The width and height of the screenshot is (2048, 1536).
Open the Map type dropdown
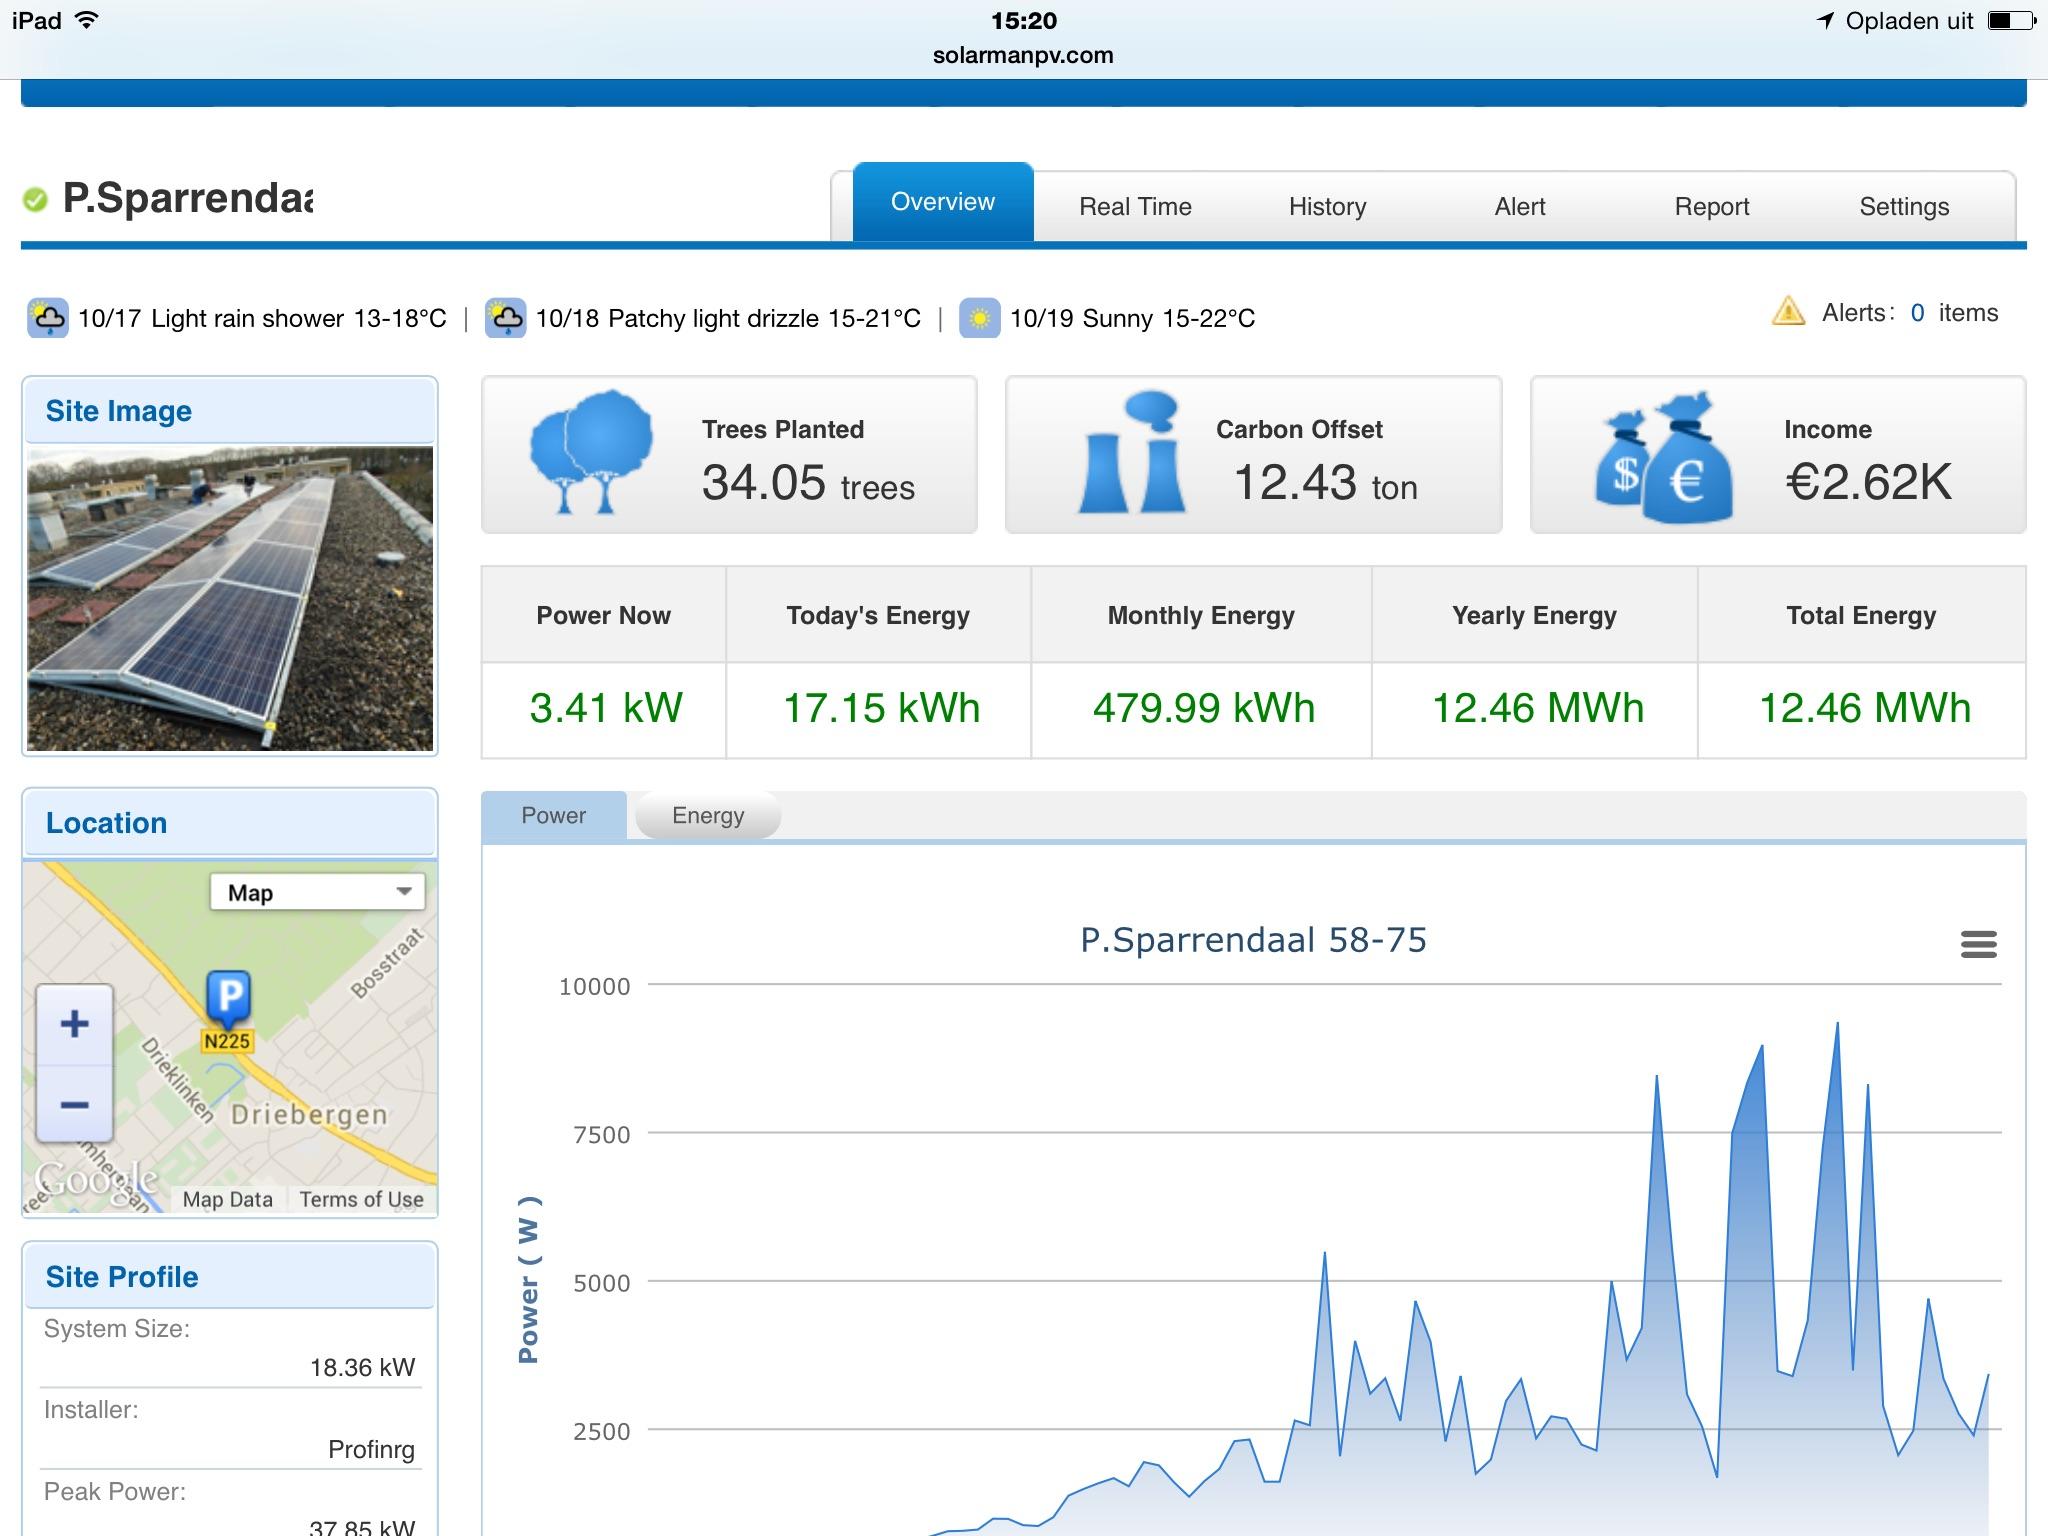click(317, 892)
